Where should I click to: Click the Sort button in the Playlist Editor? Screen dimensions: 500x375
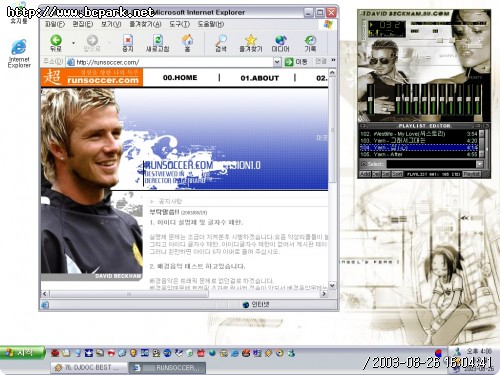(x=397, y=174)
